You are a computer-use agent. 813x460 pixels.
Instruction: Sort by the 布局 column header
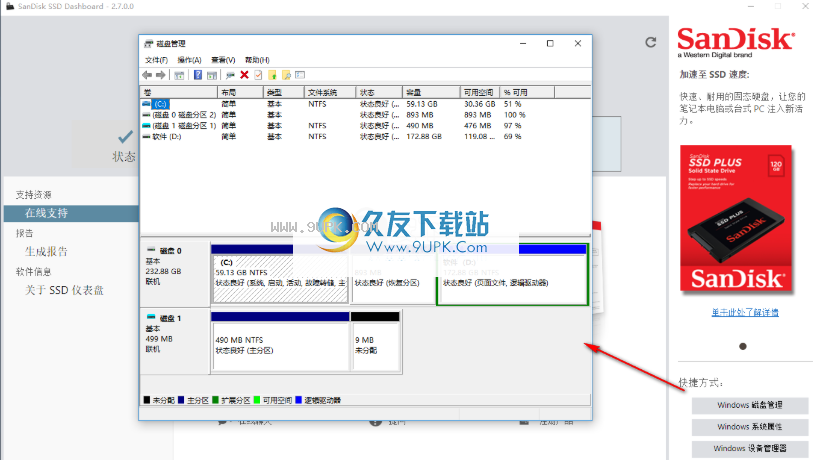(240, 92)
